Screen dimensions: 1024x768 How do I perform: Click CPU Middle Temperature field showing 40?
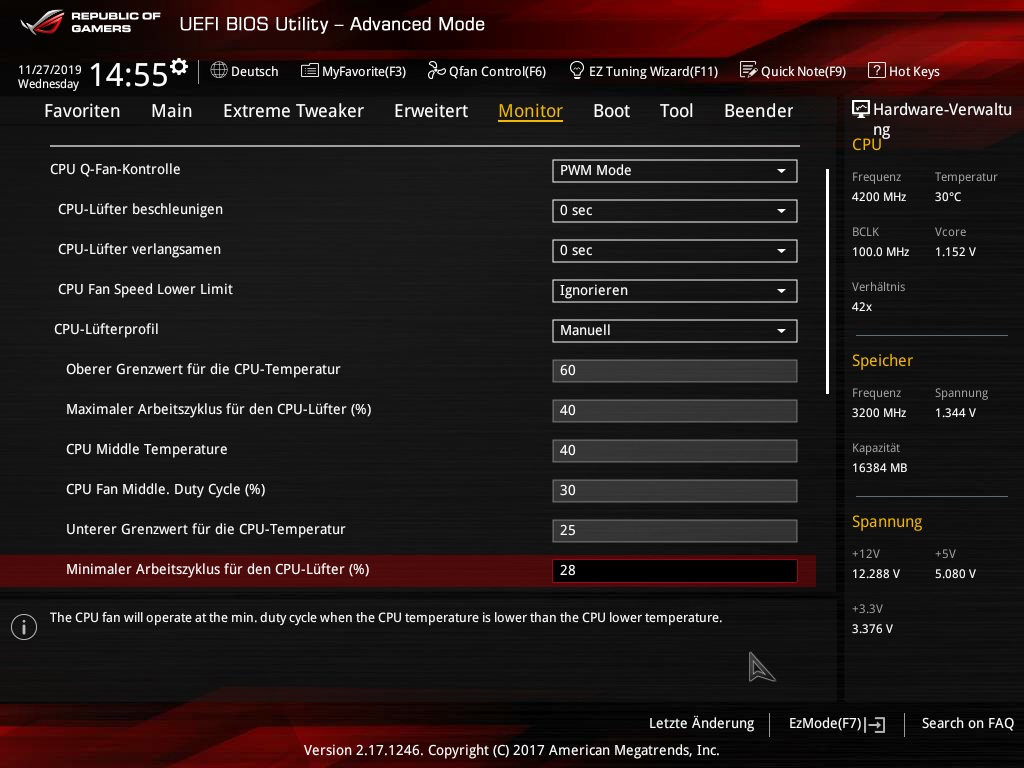[x=675, y=450]
